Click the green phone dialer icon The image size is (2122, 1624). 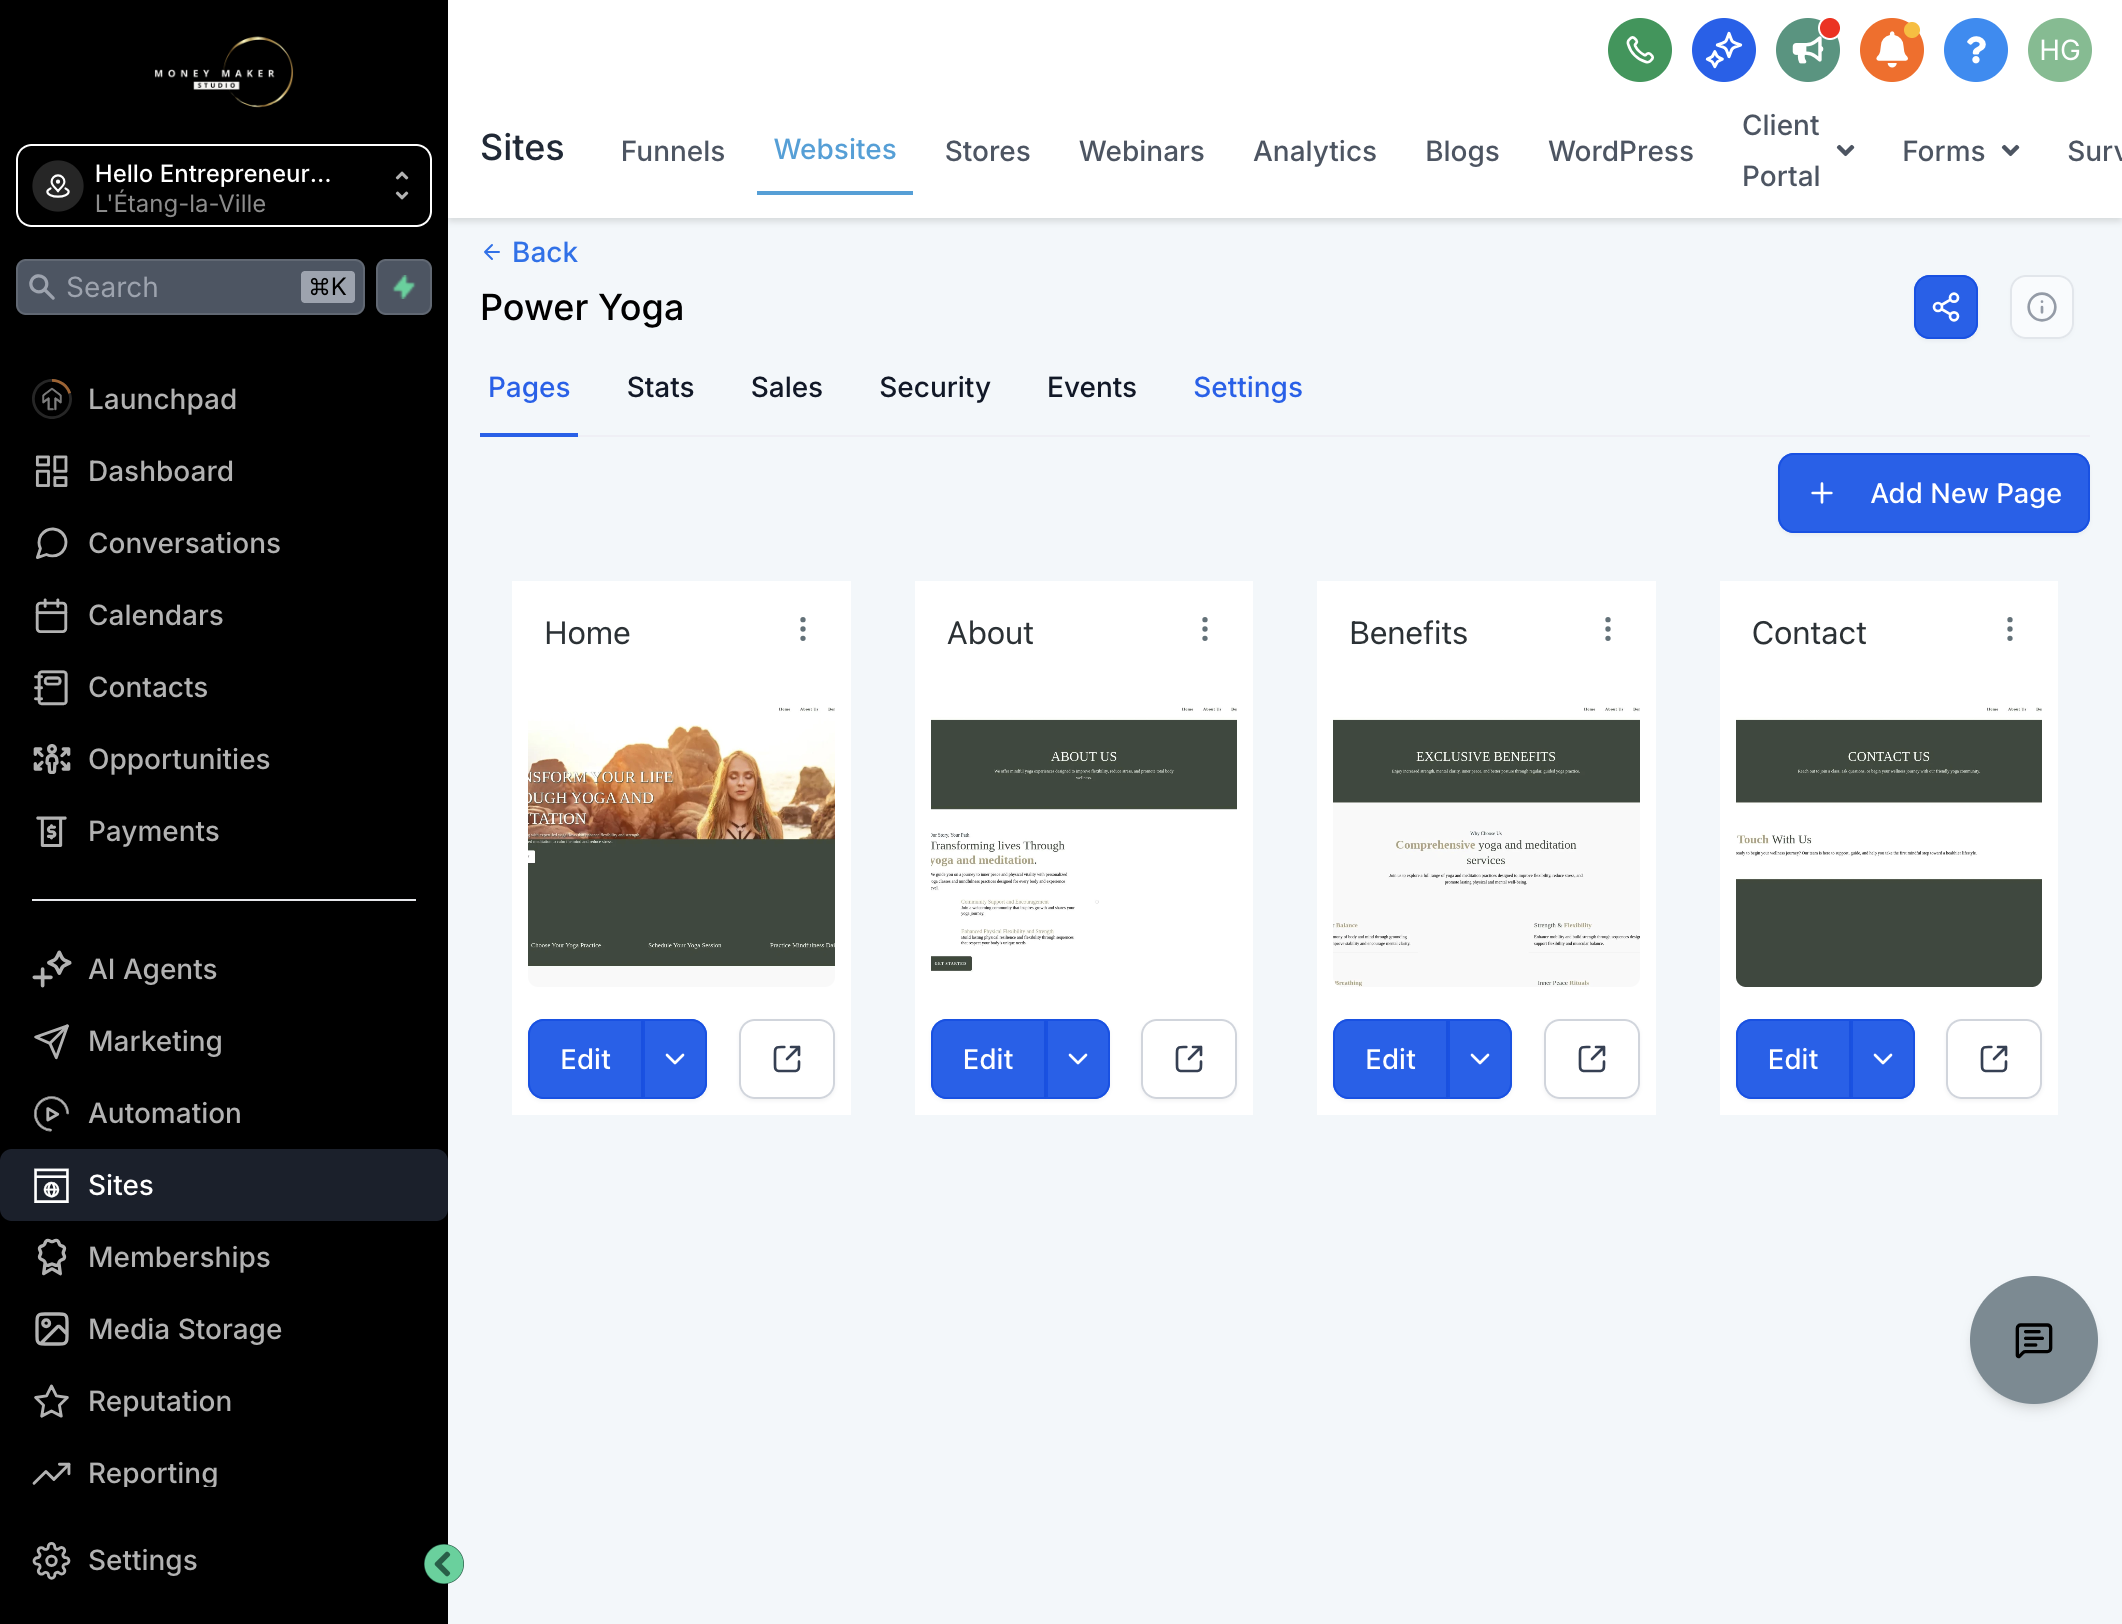(1639, 50)
